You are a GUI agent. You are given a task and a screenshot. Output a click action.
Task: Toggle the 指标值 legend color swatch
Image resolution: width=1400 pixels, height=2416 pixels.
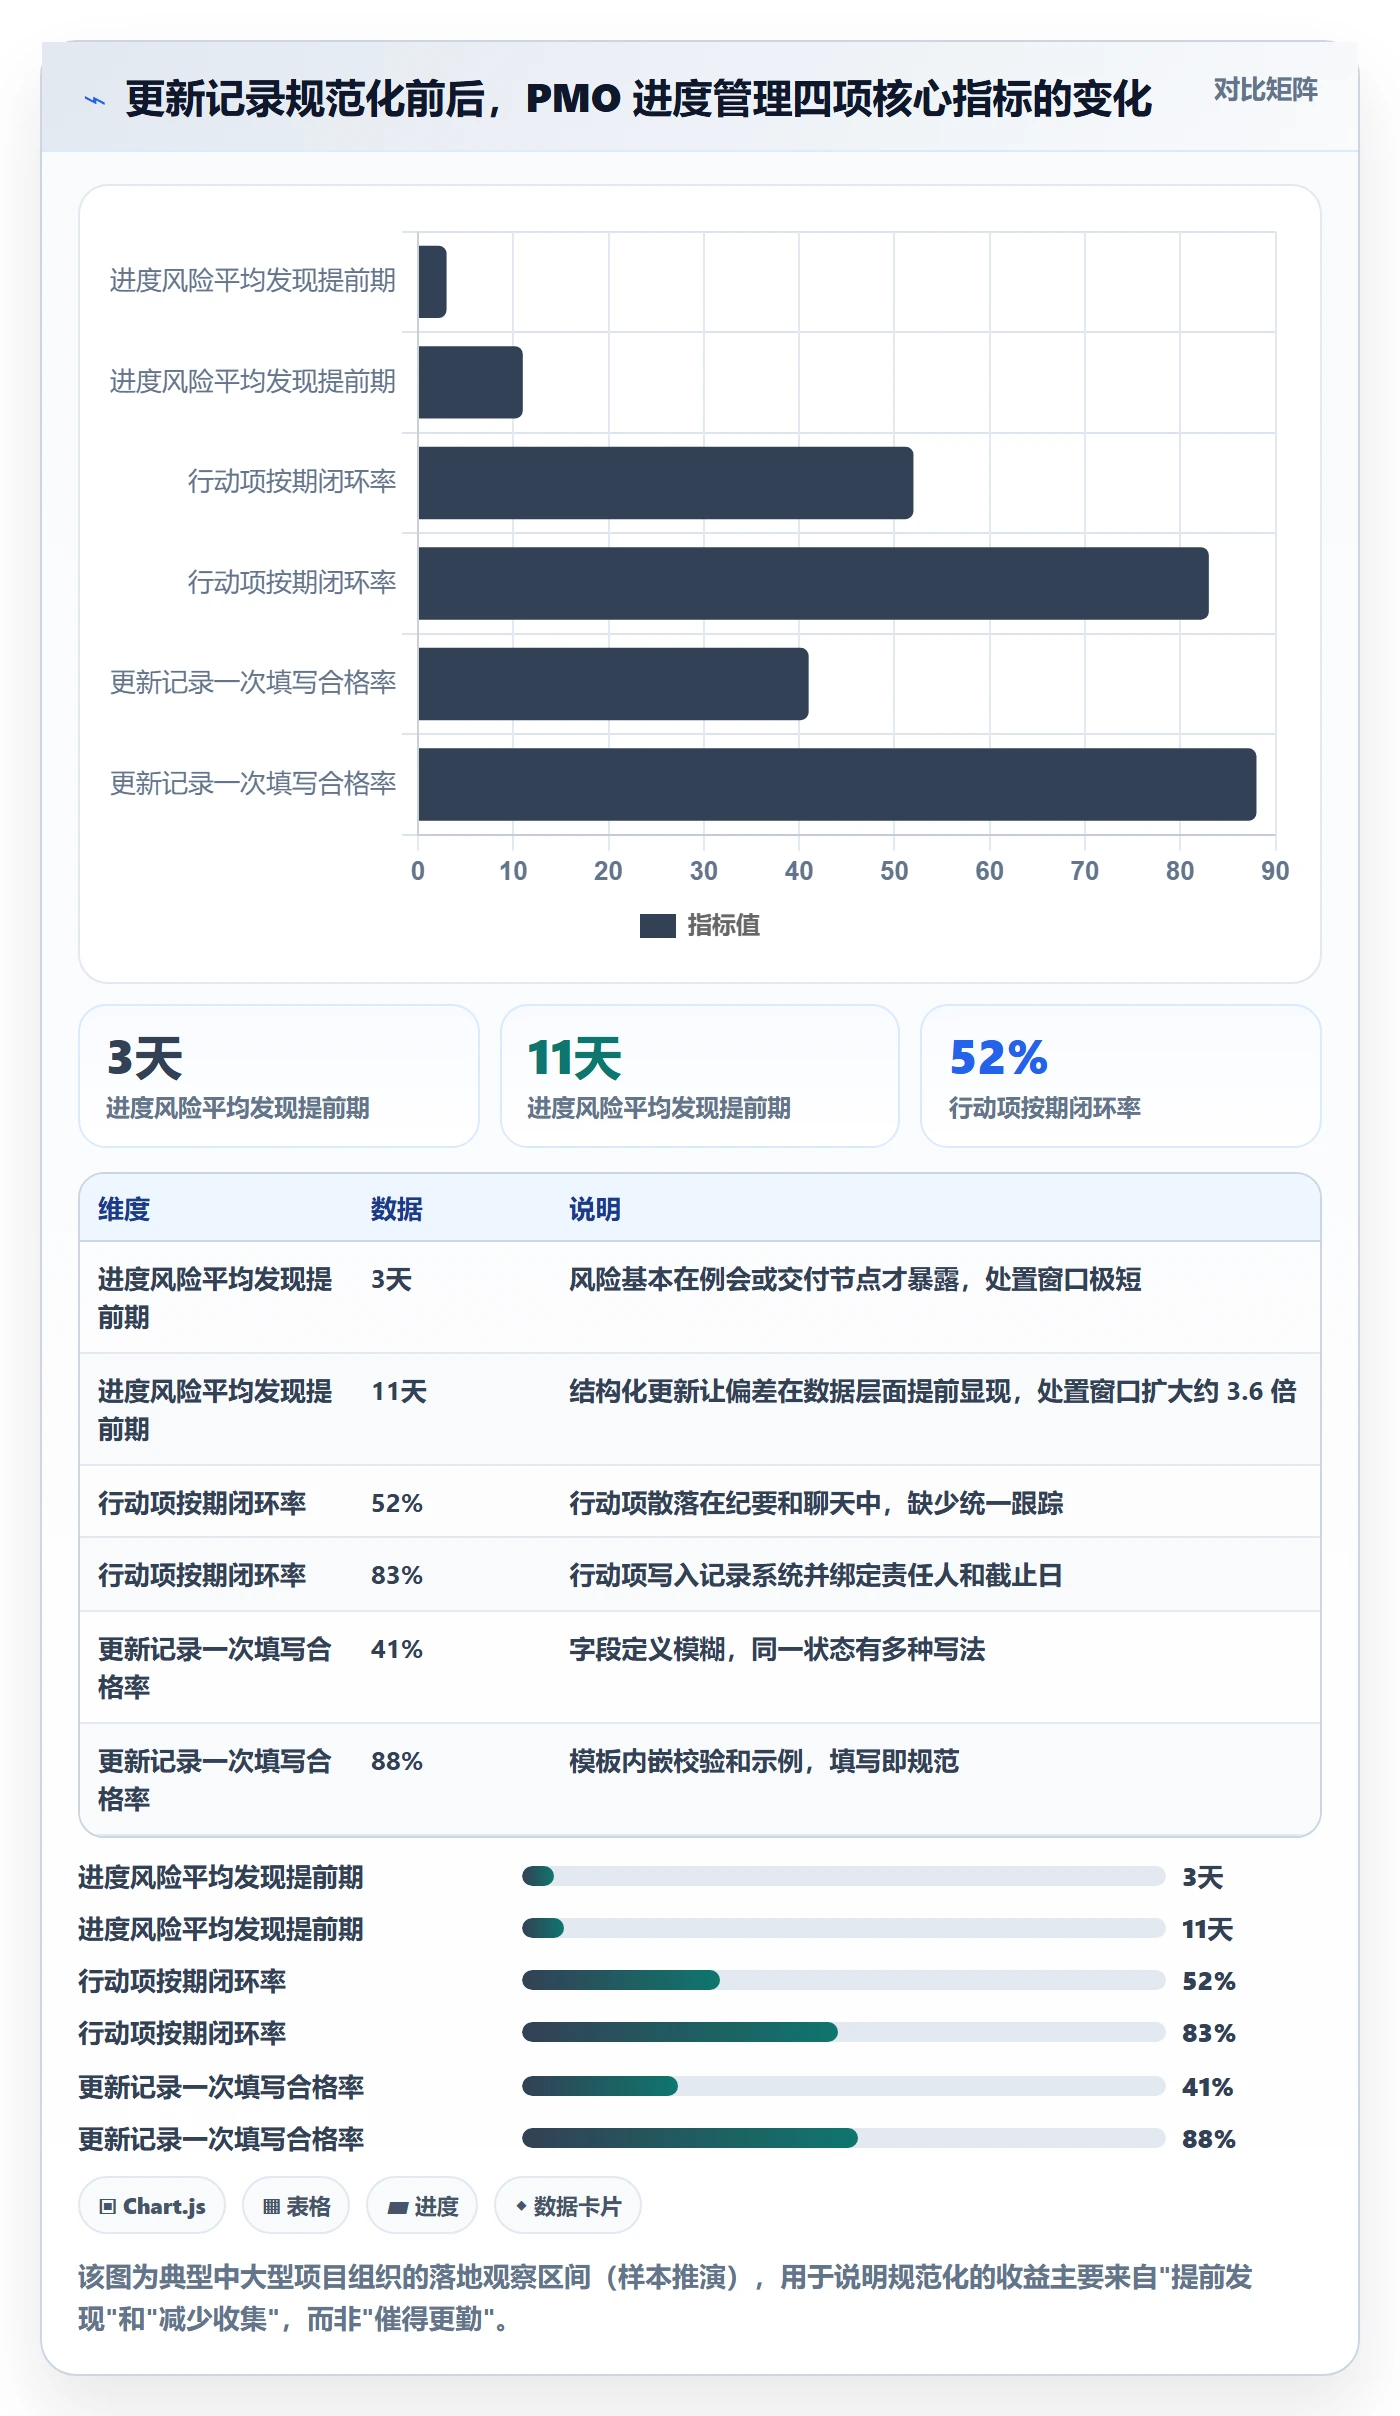click(x=657, y=926)
